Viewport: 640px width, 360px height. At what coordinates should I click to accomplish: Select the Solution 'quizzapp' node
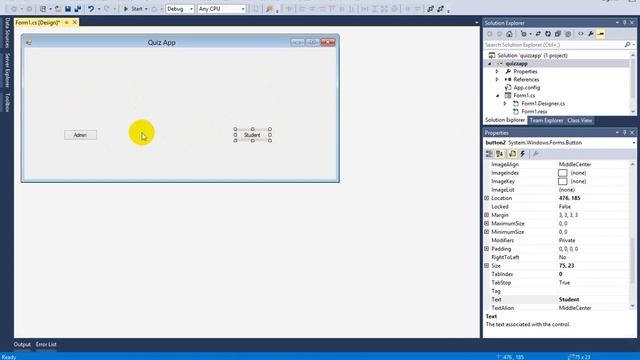point(532,55)
